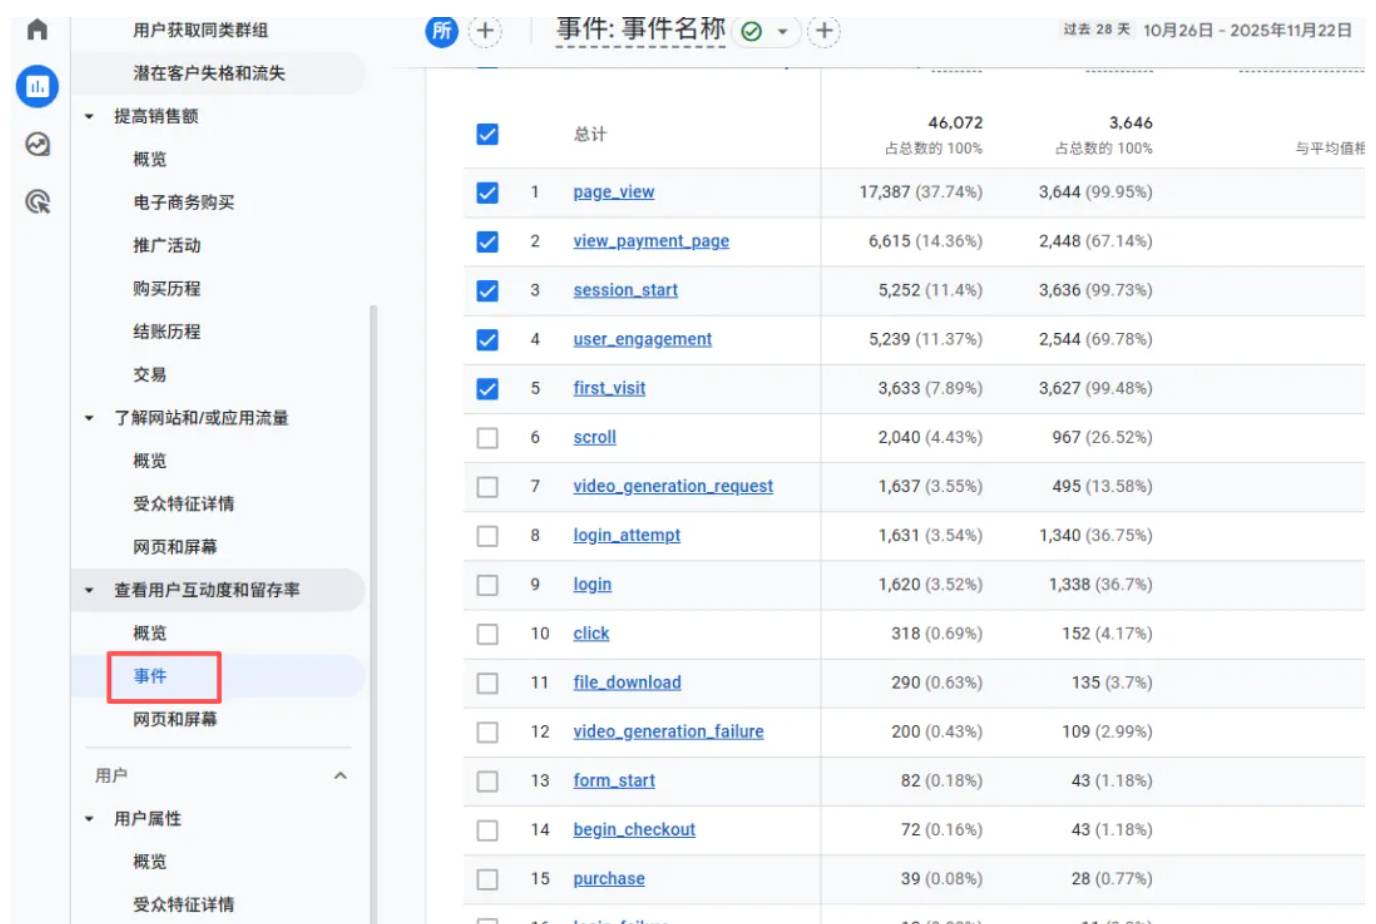Open 结账历程 report
This screenshot has height=924, width=1376.
tap(167, 331)
